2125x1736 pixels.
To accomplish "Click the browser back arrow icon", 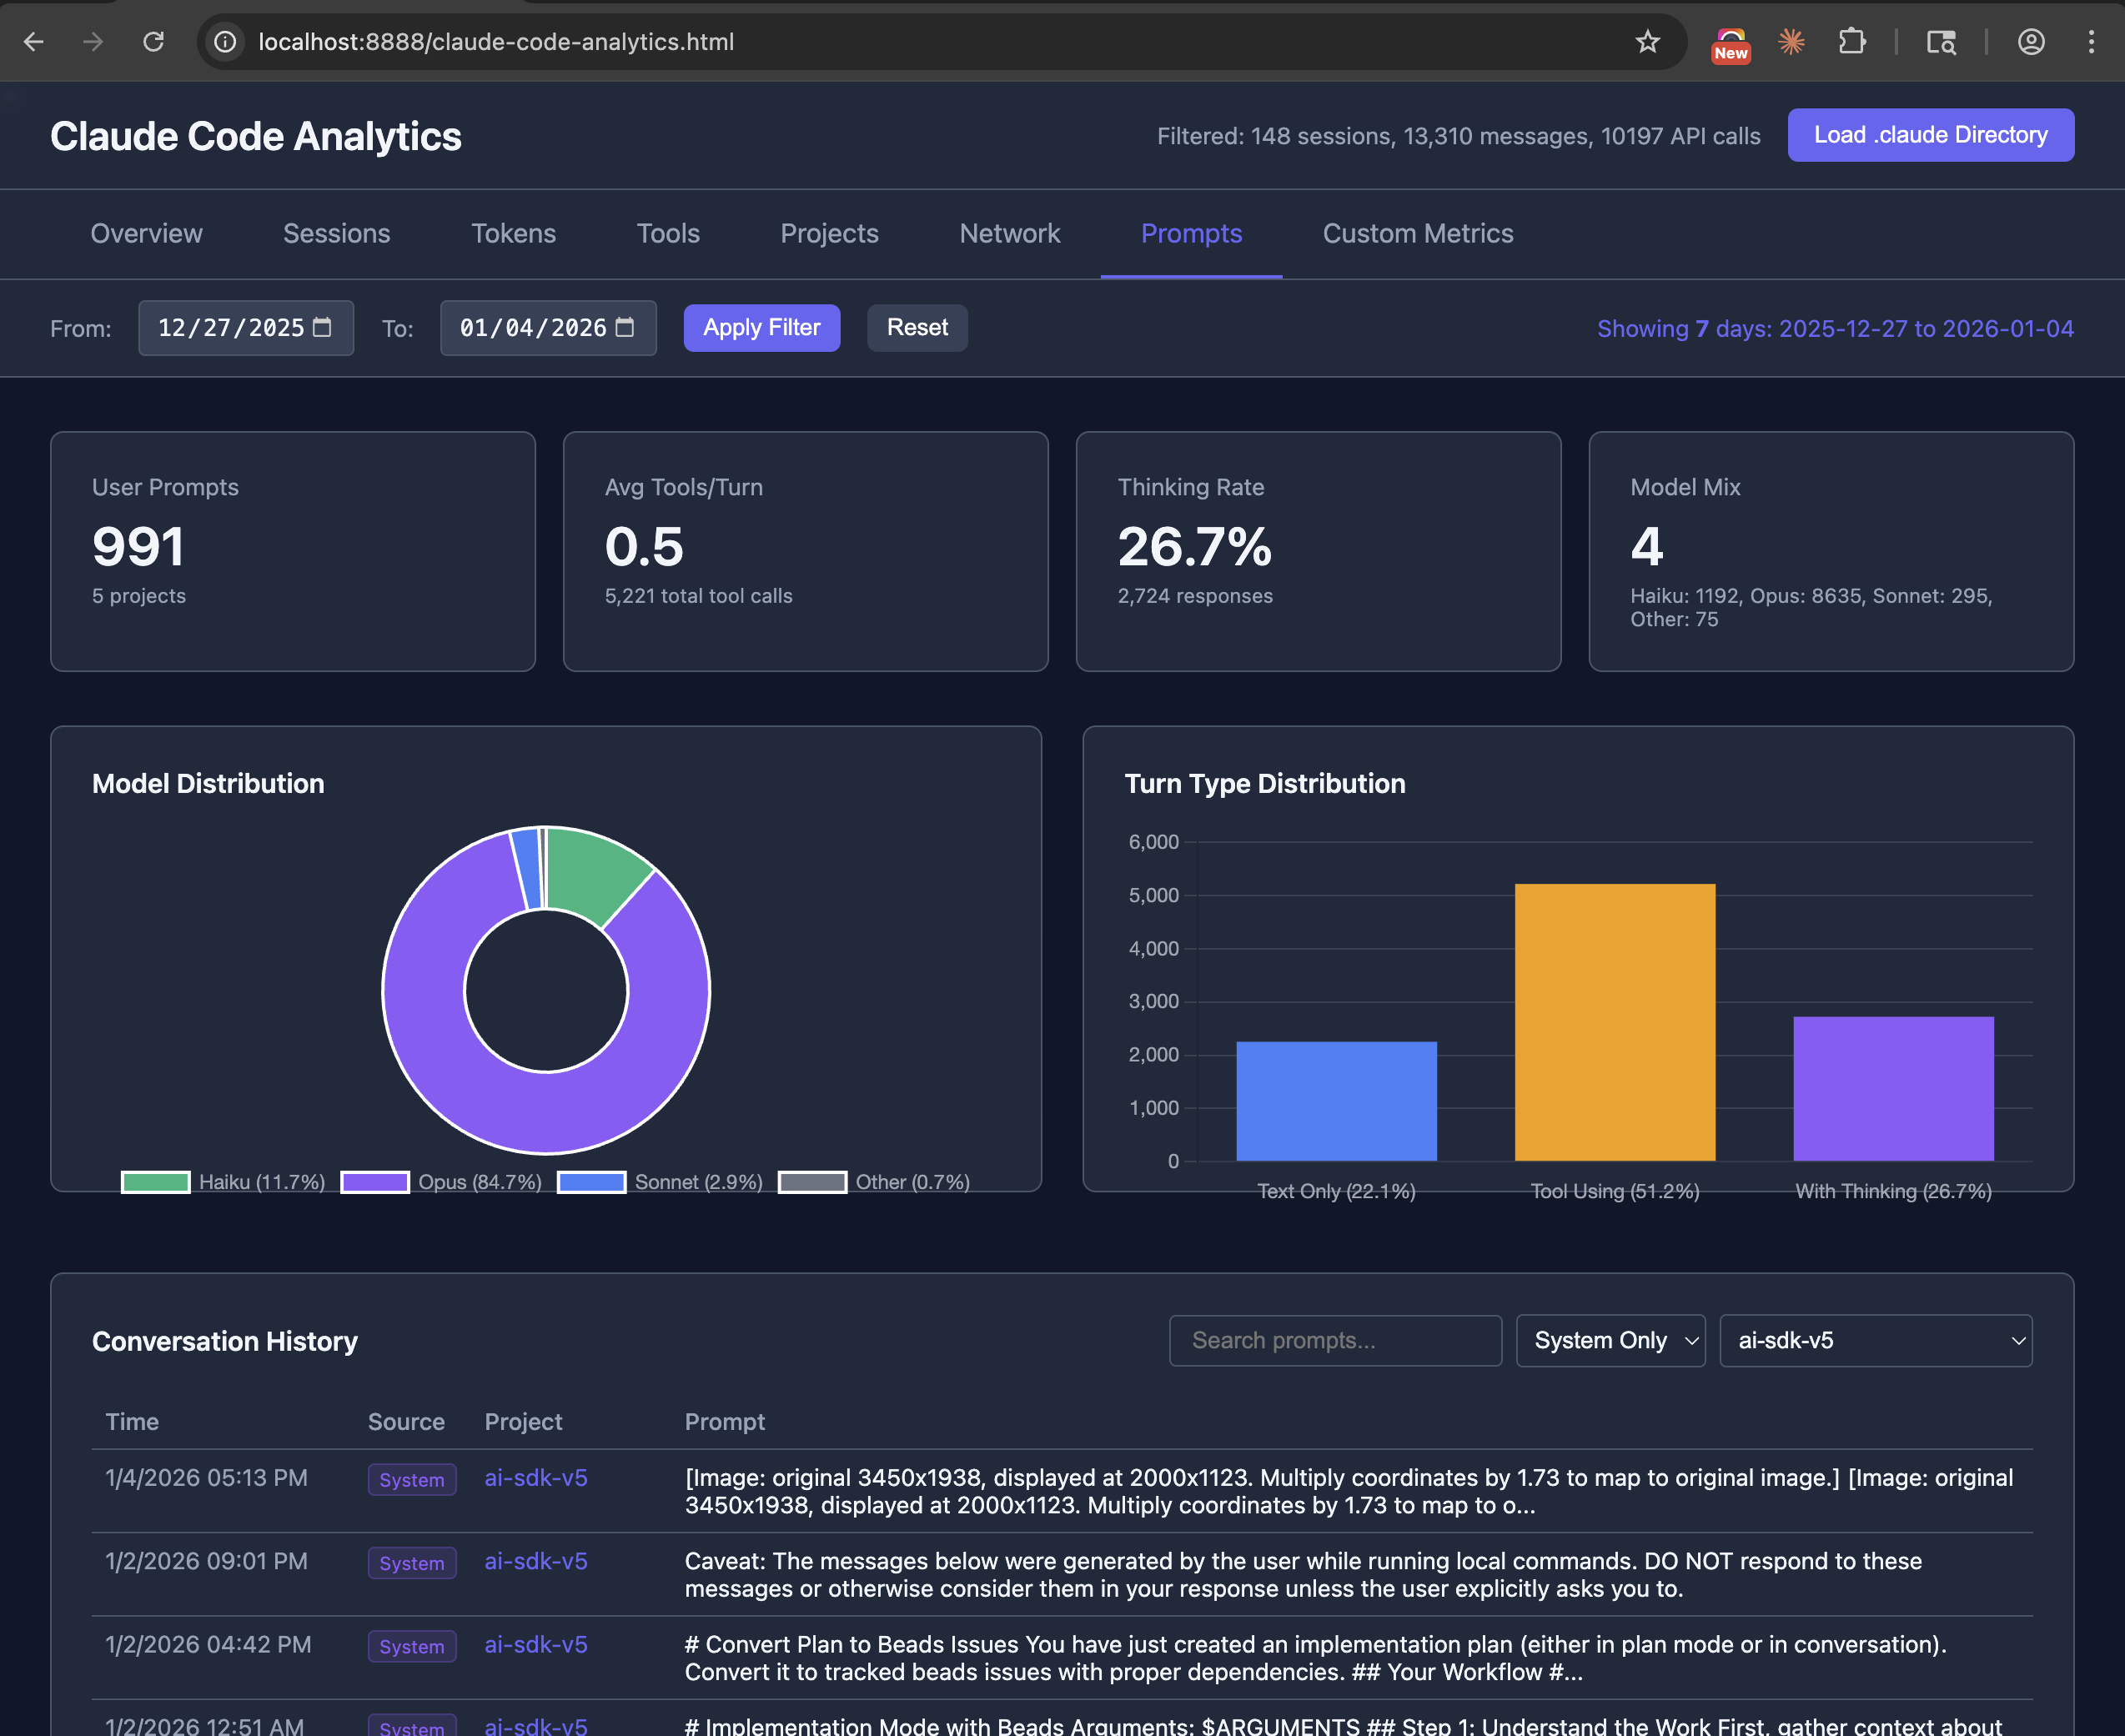I will [x=34, y=42].
